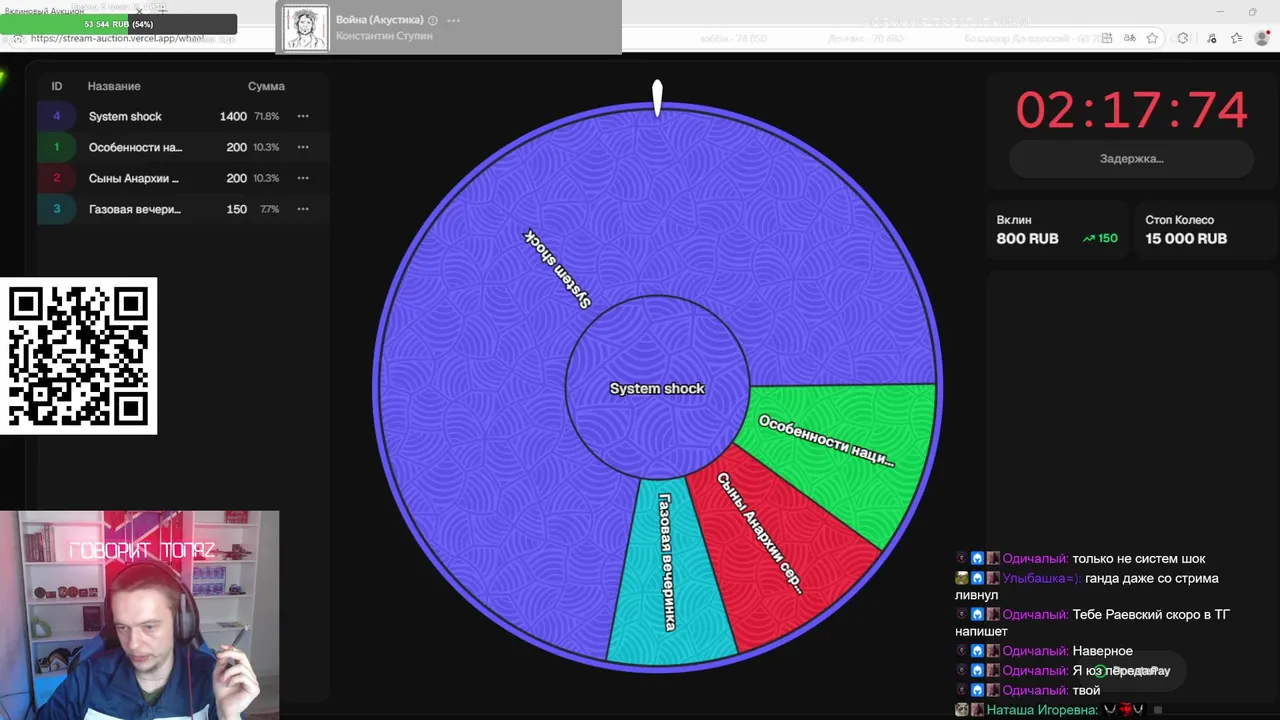1280x720 pixels.
Task: Click the green 150 increase indicator
Action: [1100, 239]
